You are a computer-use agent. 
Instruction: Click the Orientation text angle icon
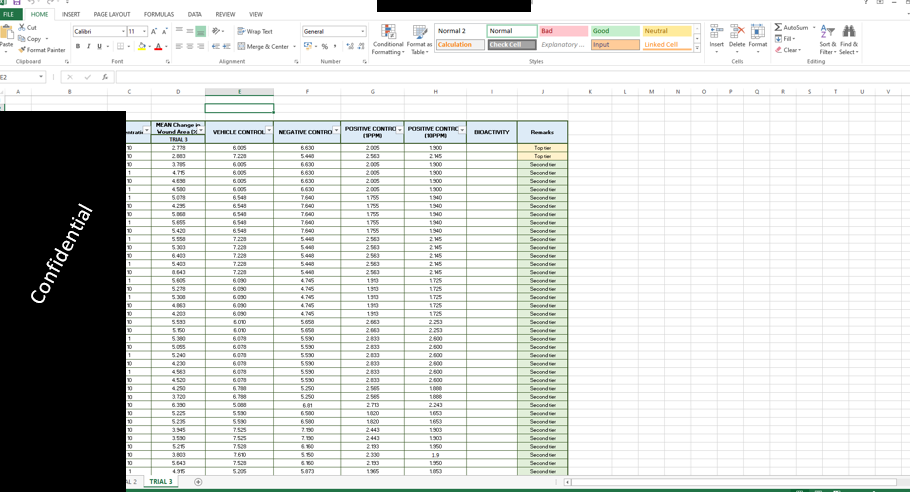coord(216,31)
